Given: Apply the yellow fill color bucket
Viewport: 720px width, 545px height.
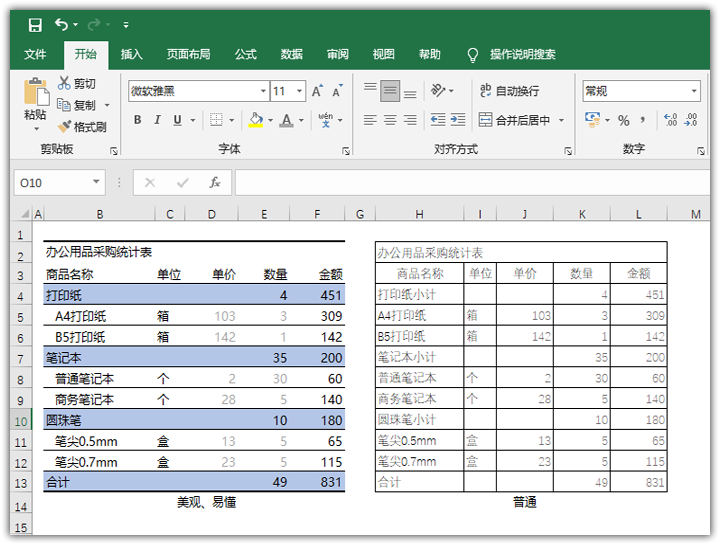Looking at the screenshot, I should click(255, 120).
